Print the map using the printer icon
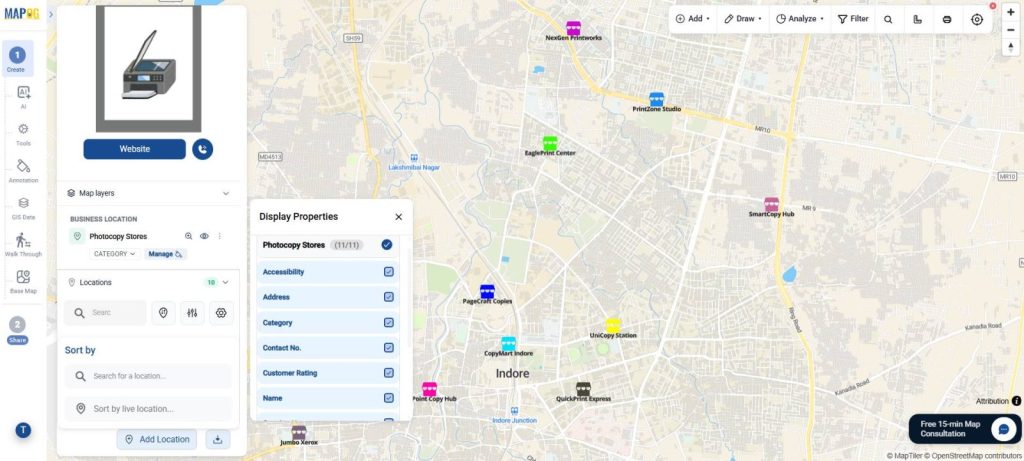Screen dimensions: 1024x461 tap(947, 19)
